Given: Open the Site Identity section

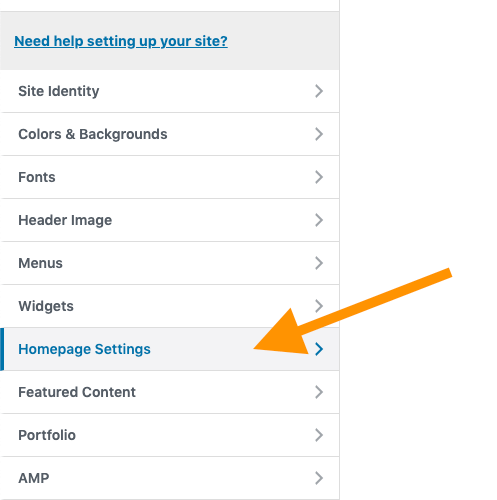Looking at the screenshot, I should [170, 91].
